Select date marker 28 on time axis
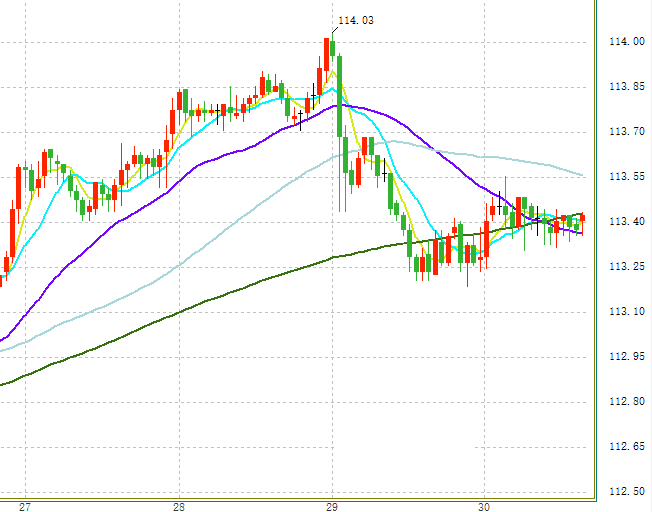Image resolution: width=652 pixels, height=512 pixels. (180, 504)
